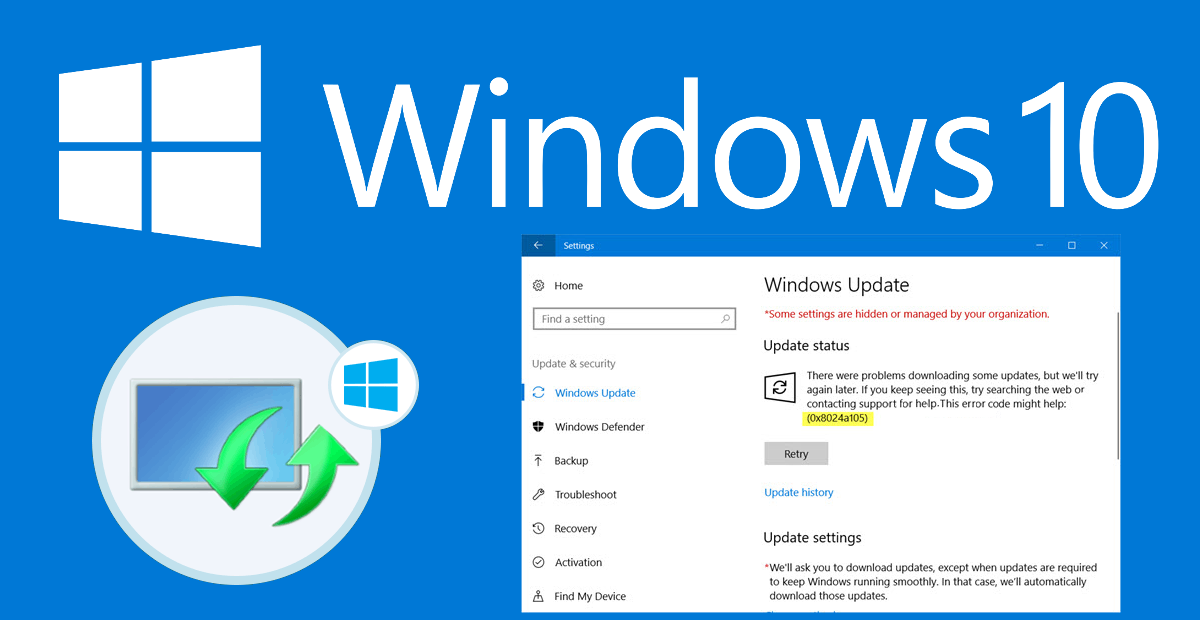Click the Find My Device person icon
1200x620 pixels.
click(539, 597)
